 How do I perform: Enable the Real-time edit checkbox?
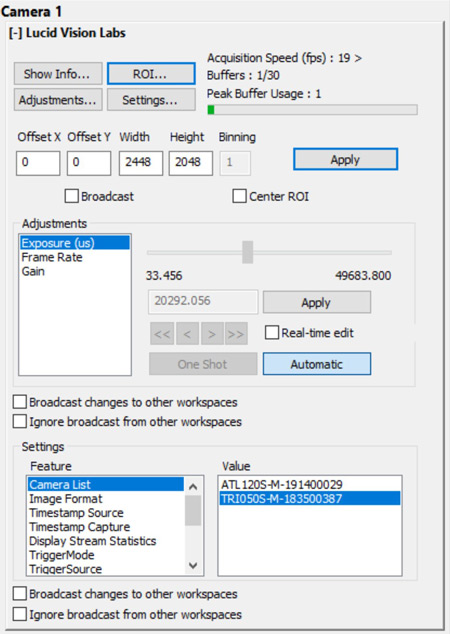pyautogui.click(x=272, y=333)
